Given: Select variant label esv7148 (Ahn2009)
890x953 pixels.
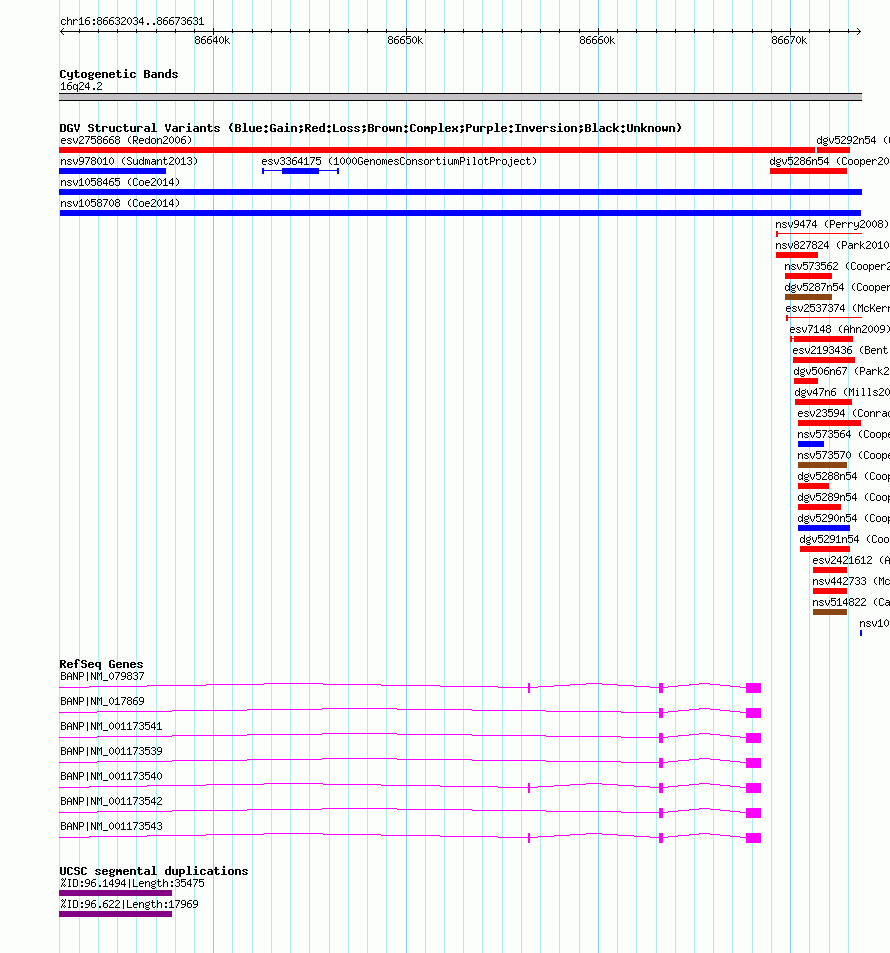Looking at the screenshot, I should pos(839,329).
